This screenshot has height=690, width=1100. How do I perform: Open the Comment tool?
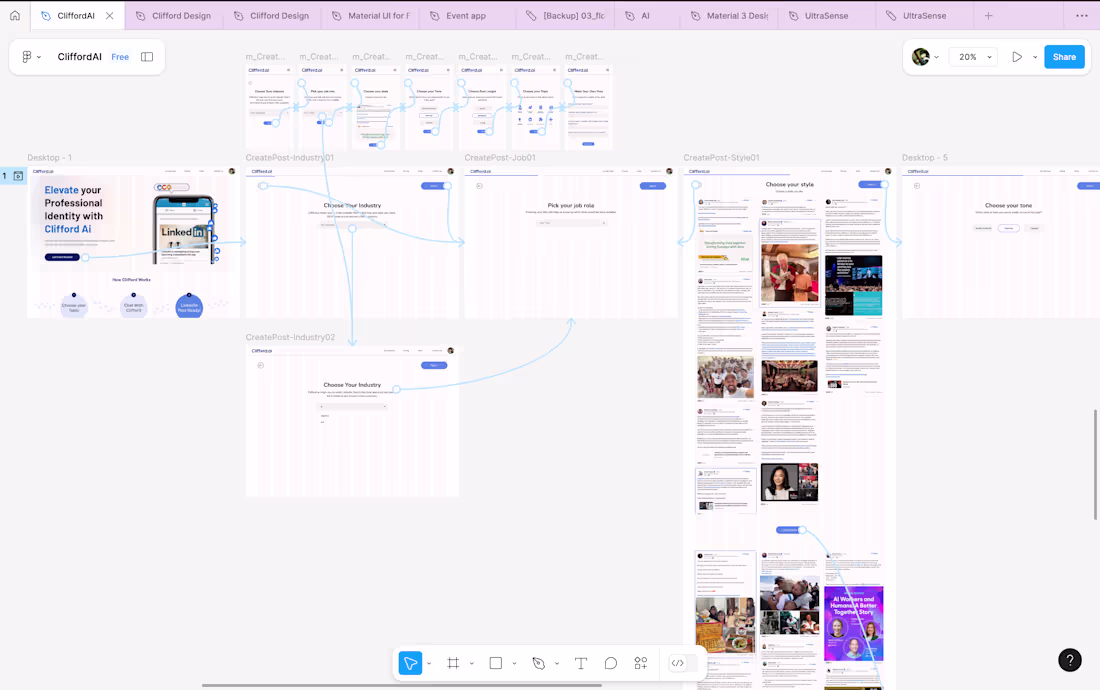pyautogui.click(x=610, y=663)
